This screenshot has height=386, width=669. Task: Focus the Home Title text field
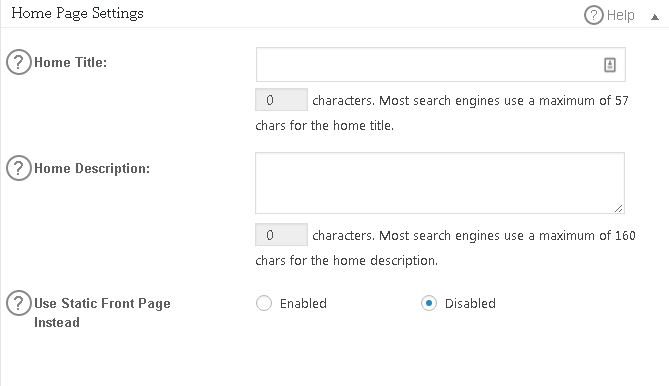click(441, 64)
